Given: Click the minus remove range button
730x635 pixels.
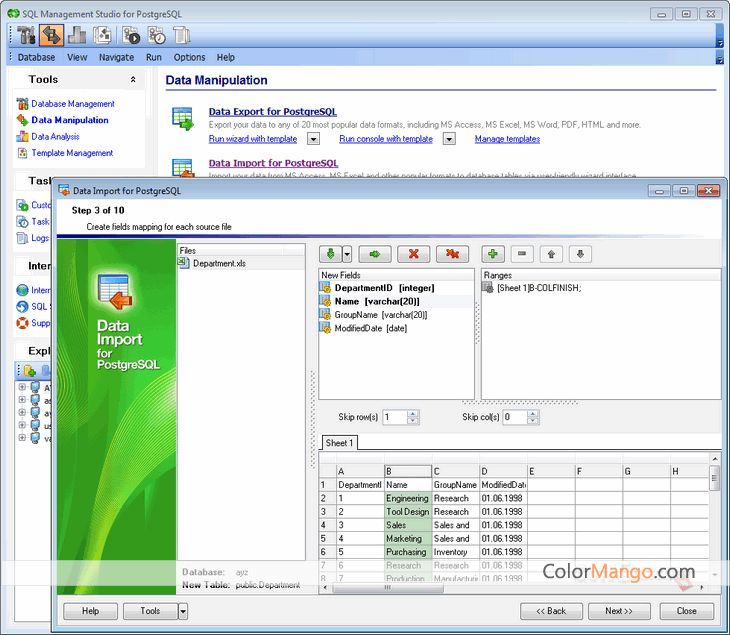Looking at the screenshot, I should click(522, 254).
